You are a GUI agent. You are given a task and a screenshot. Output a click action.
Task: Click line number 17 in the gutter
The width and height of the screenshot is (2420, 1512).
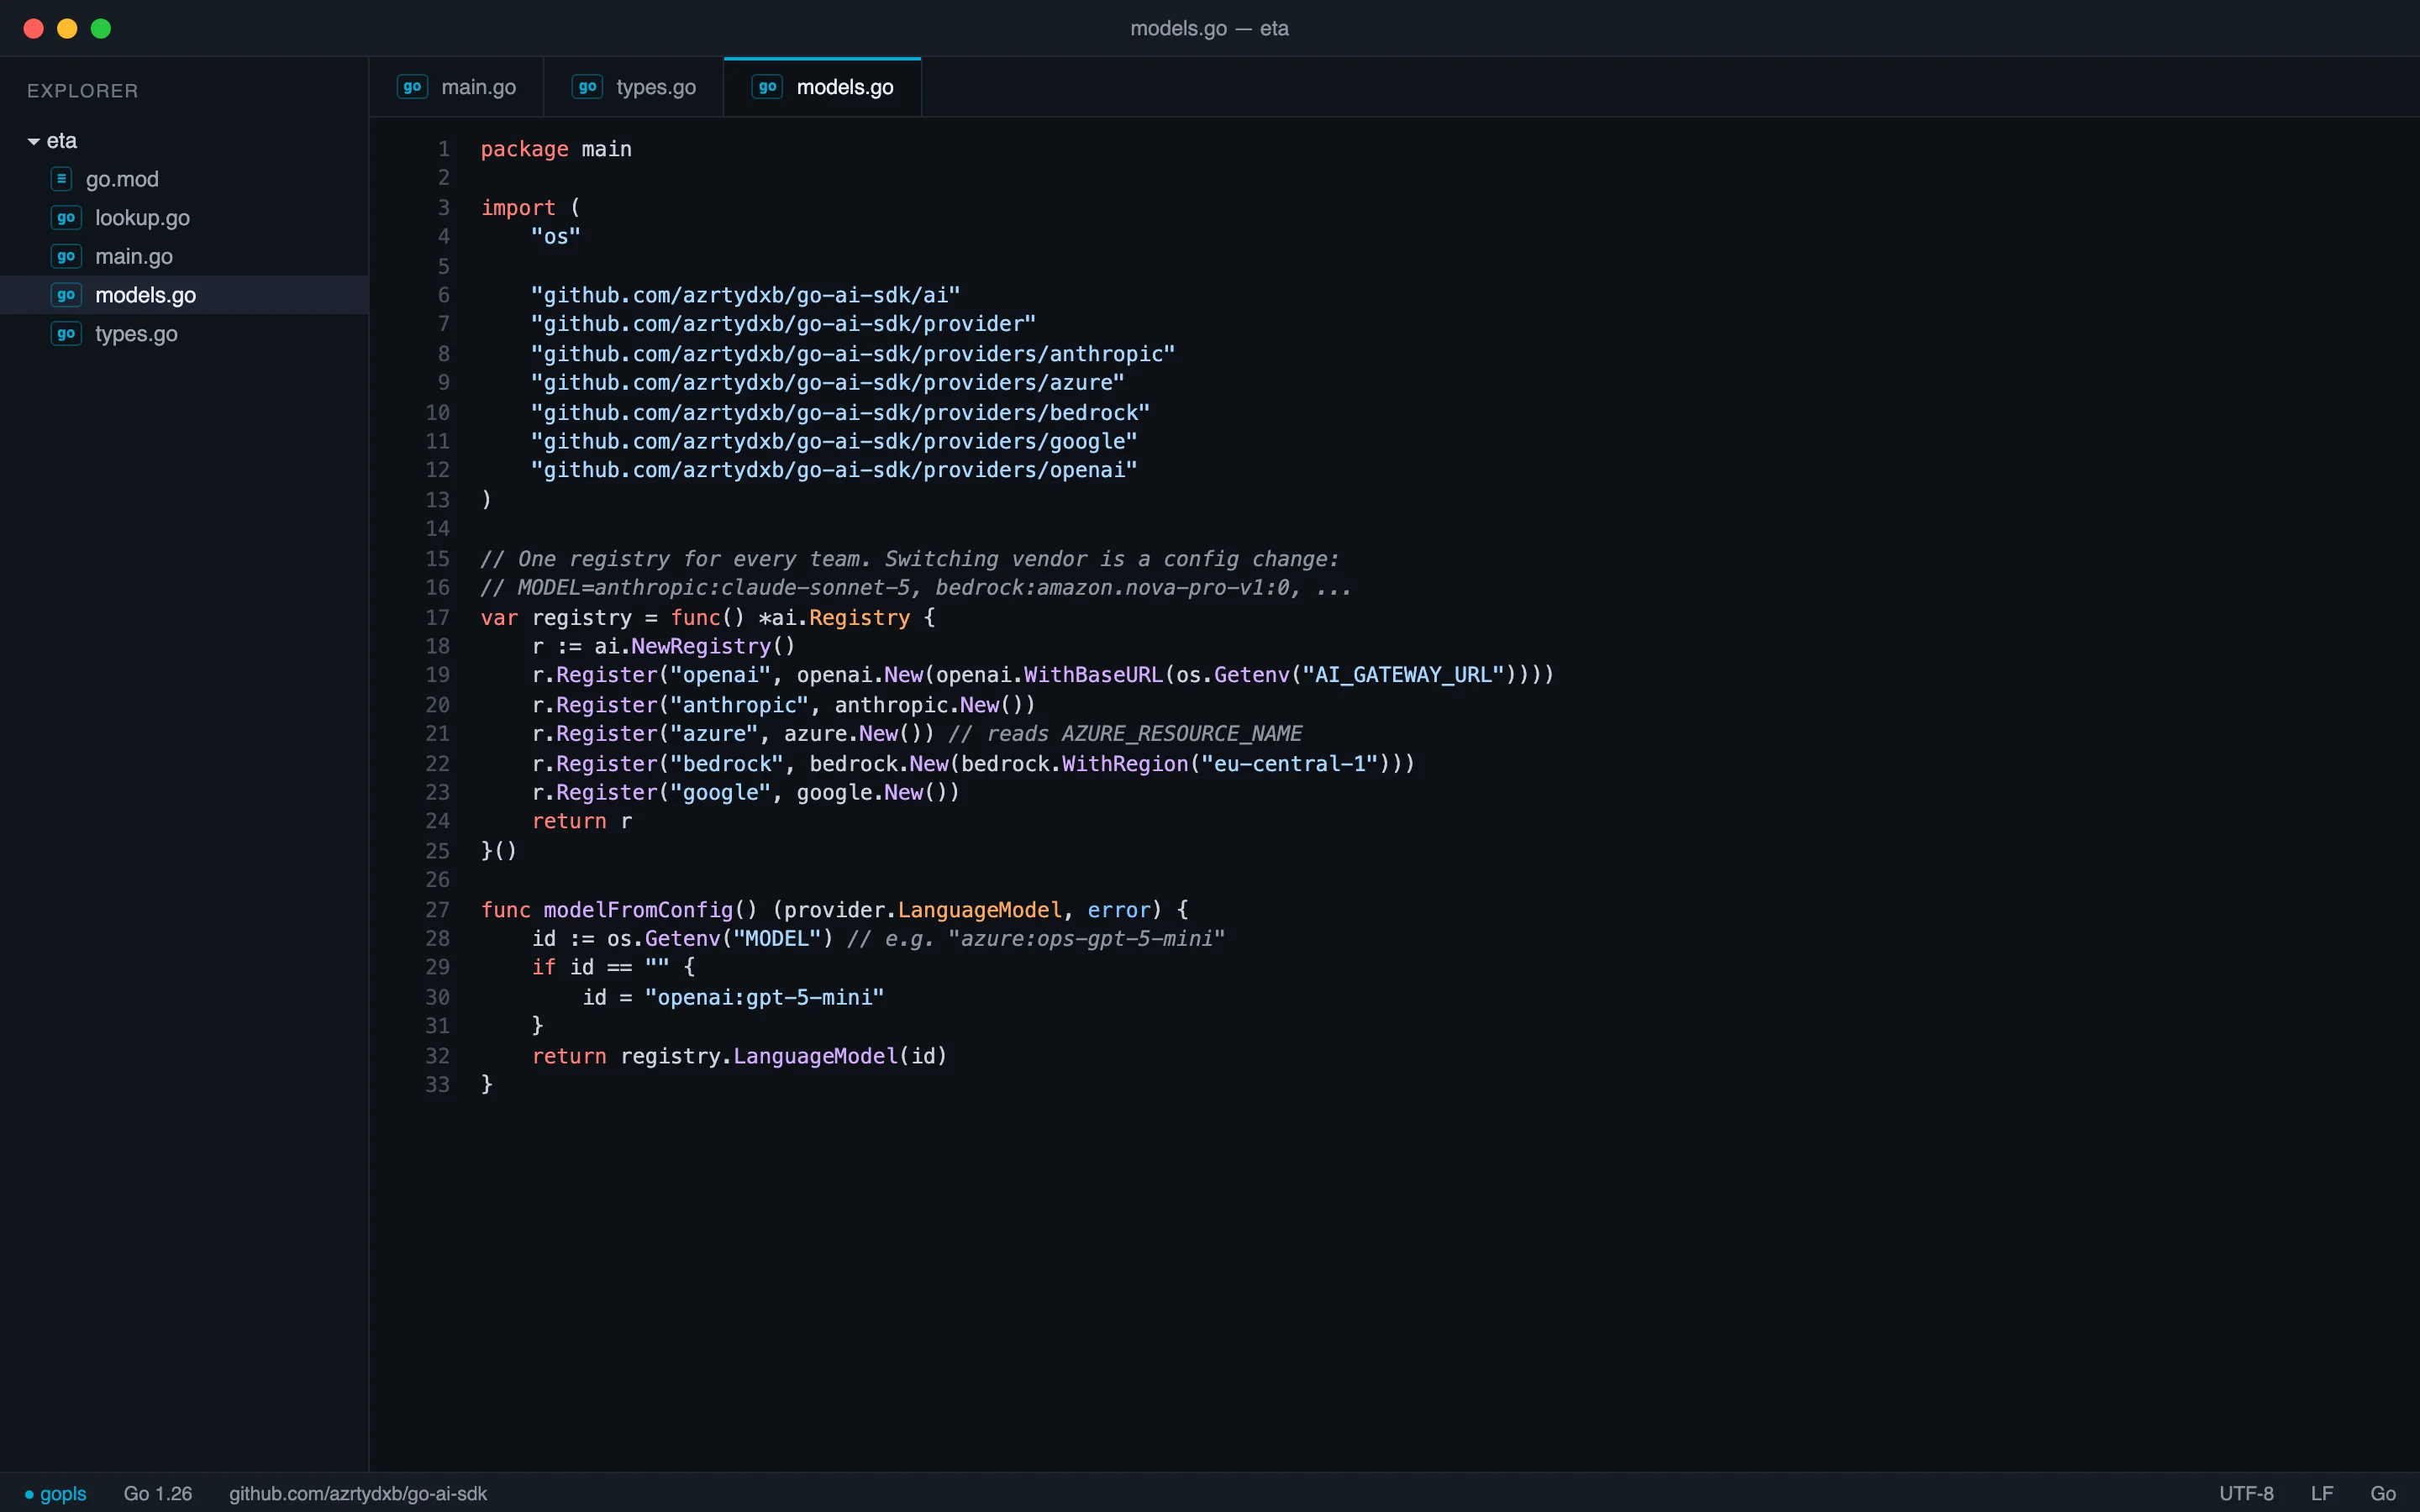(x=438, y=617)
